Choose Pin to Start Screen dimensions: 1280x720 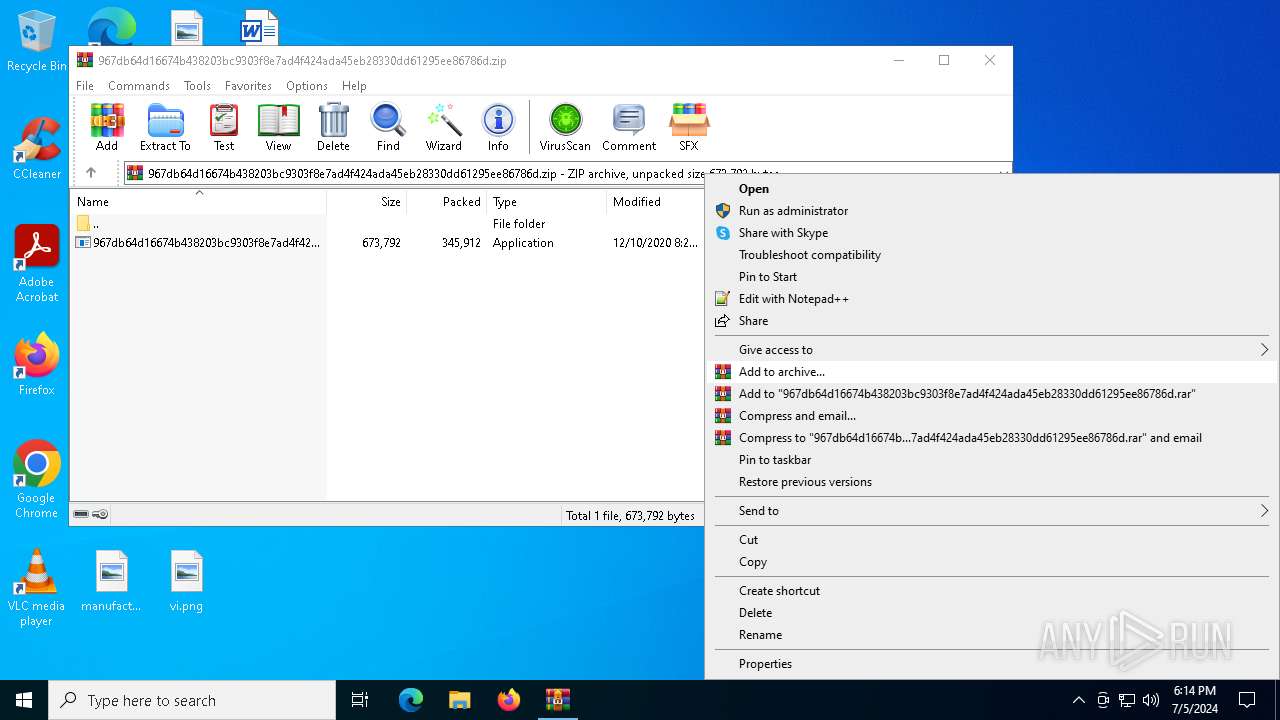point(992,276)
